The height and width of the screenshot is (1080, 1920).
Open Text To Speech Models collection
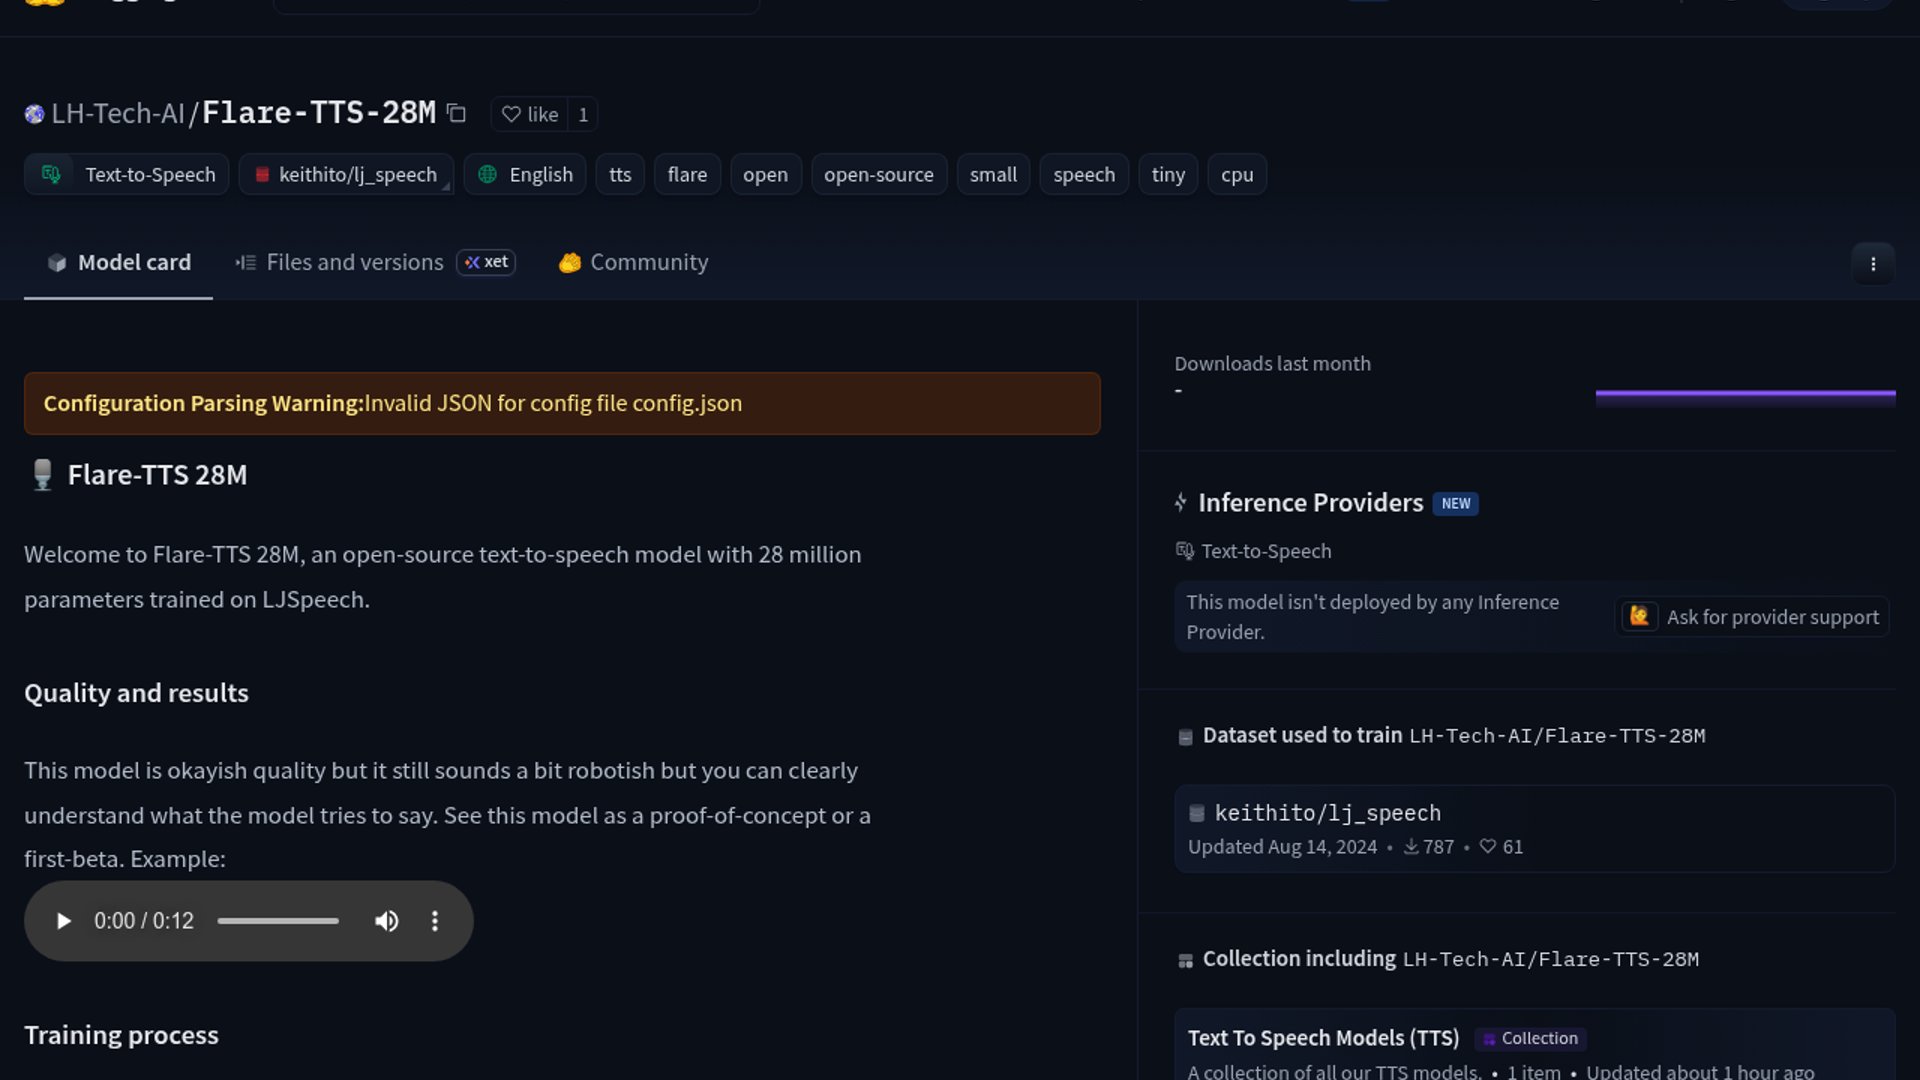[x=1323, y=1038]
